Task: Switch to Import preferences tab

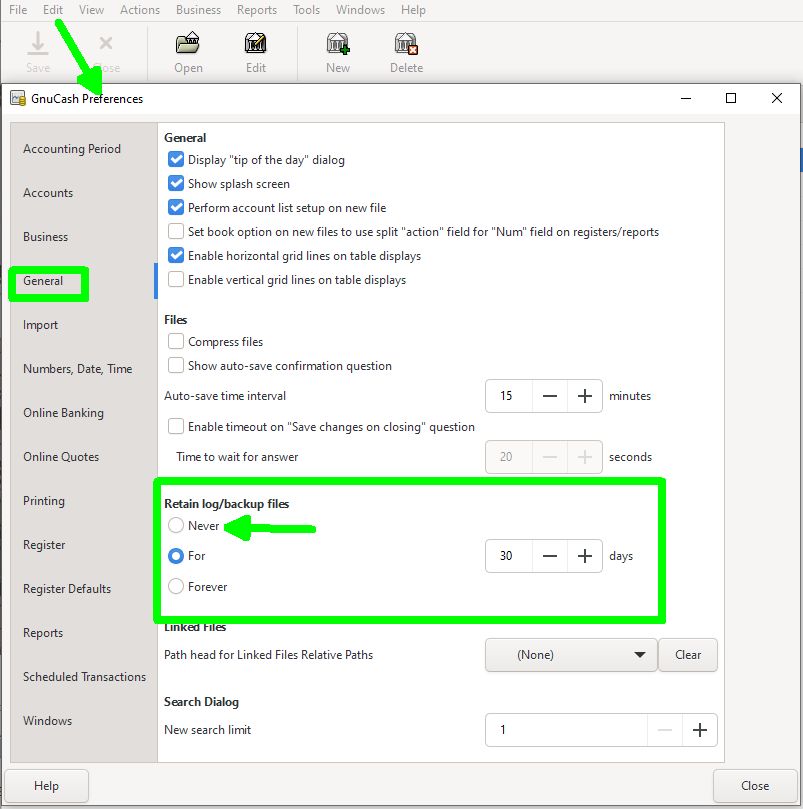Action: (x=83, y=325)
